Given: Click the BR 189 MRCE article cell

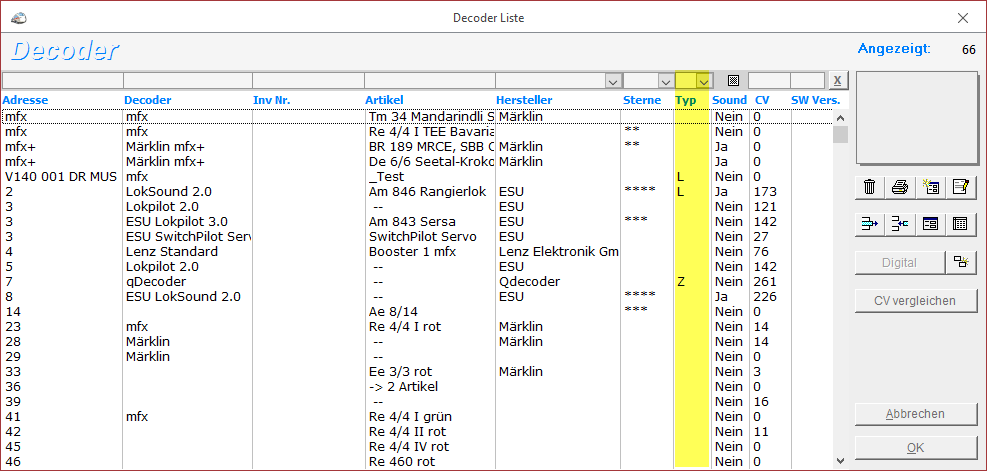Looking at the screenshot, I should (x=431, y=147).
